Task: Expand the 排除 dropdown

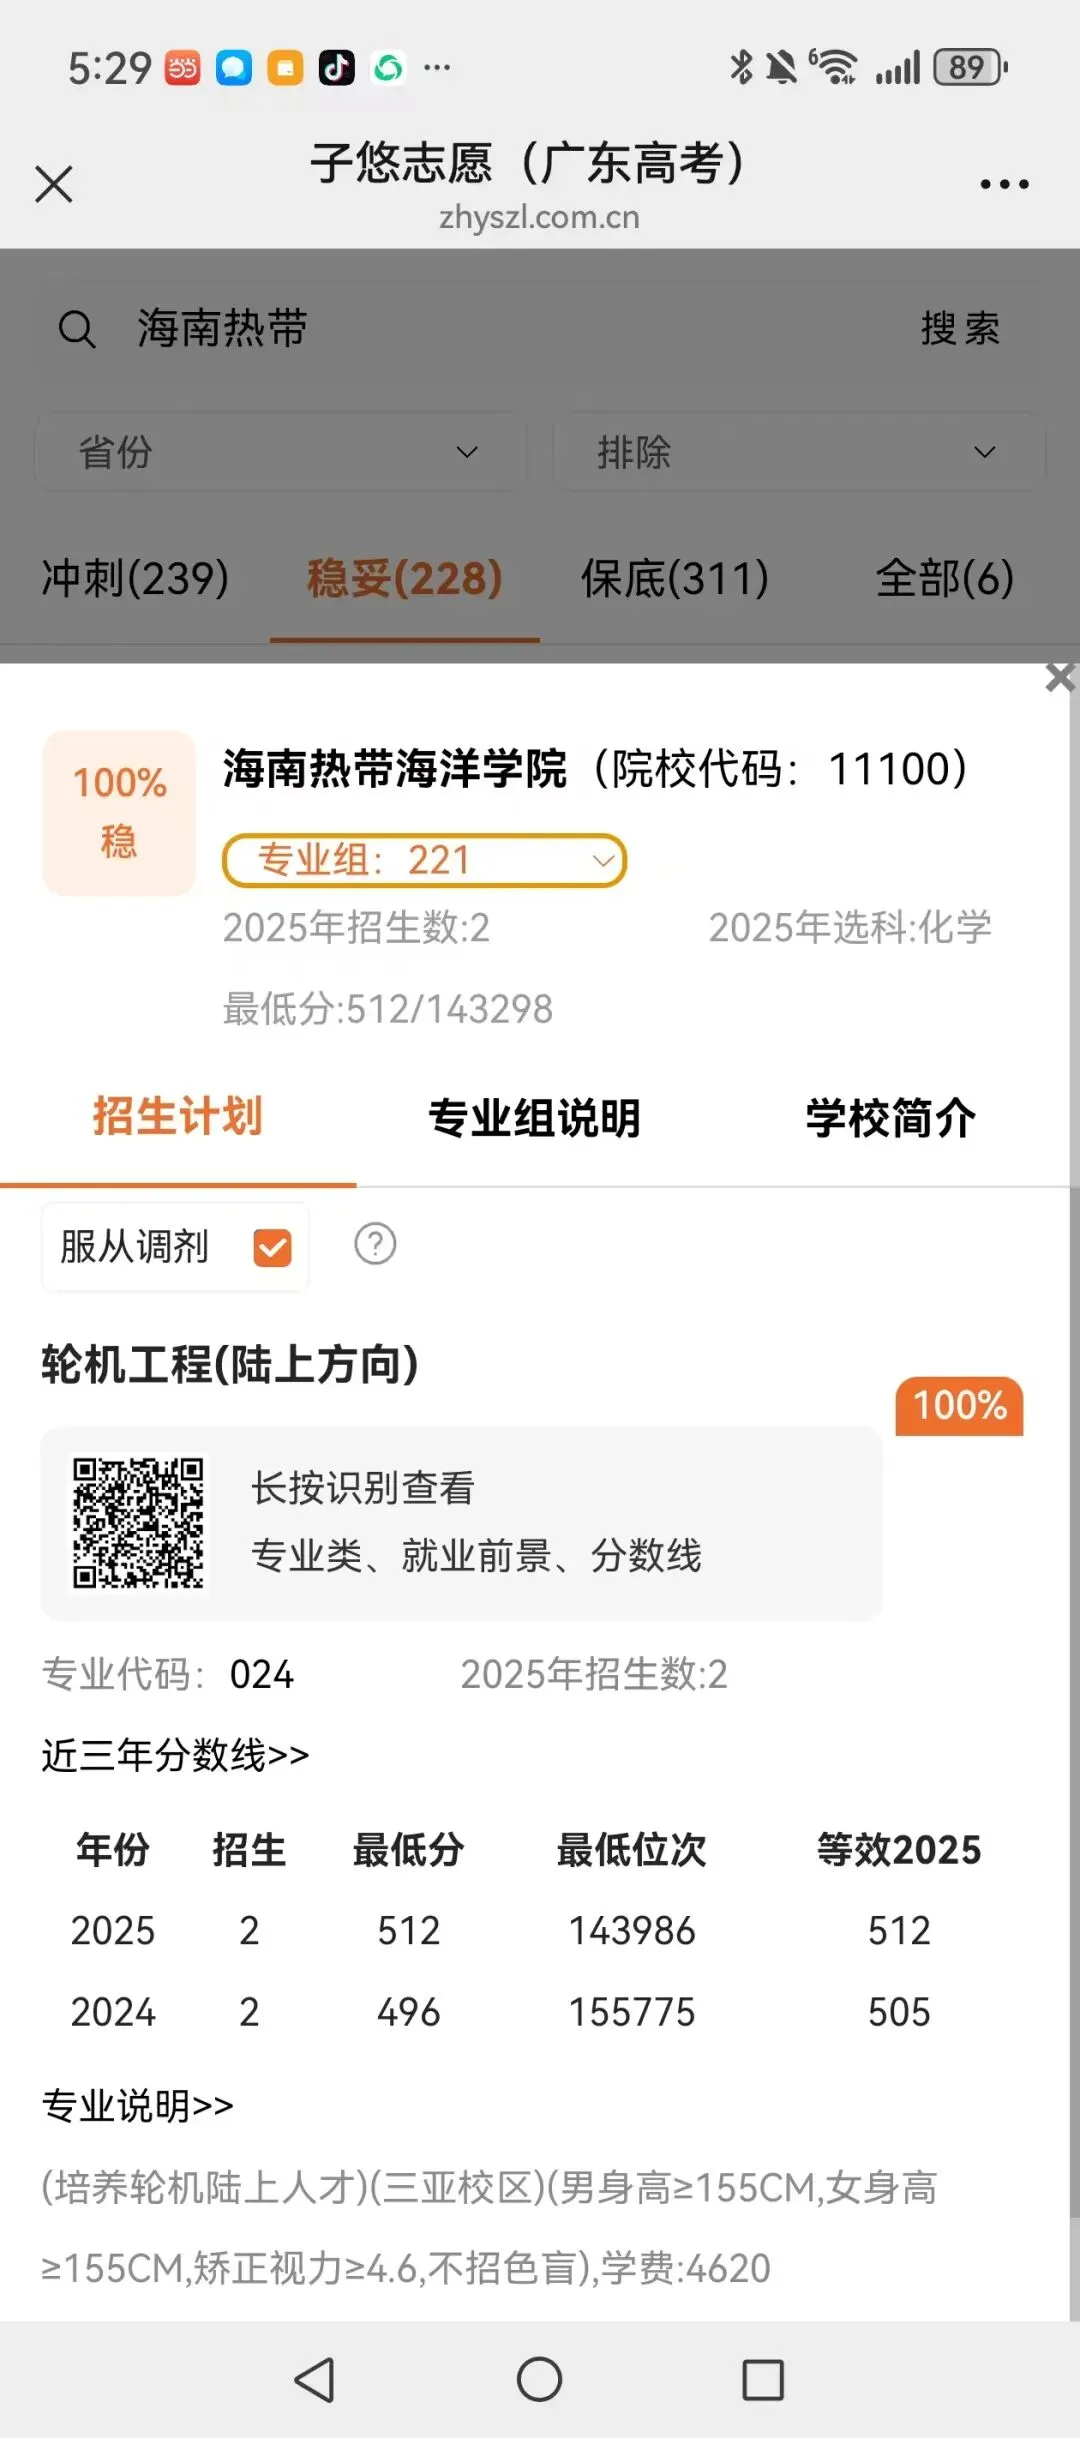Action: pos(798,452)
